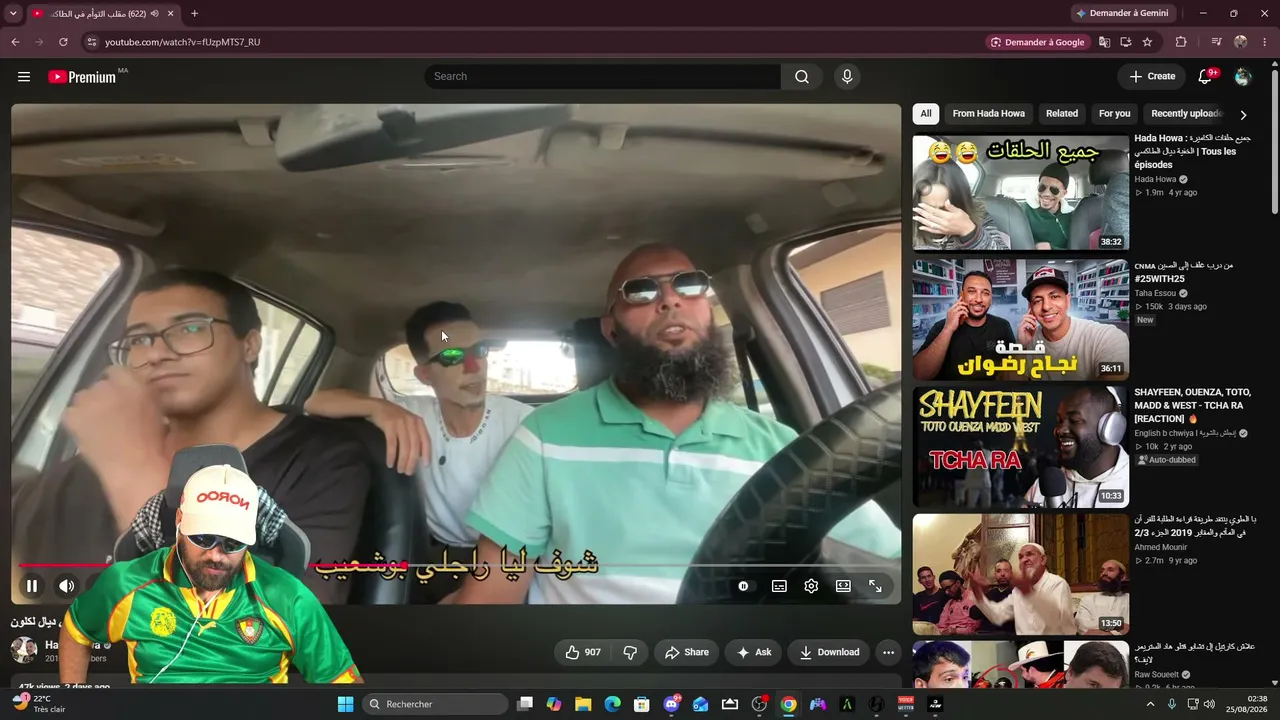The height and width of the screenshot is (720, 1280).
Task: Seek using the video progress bar
Action: pos(456,566)
